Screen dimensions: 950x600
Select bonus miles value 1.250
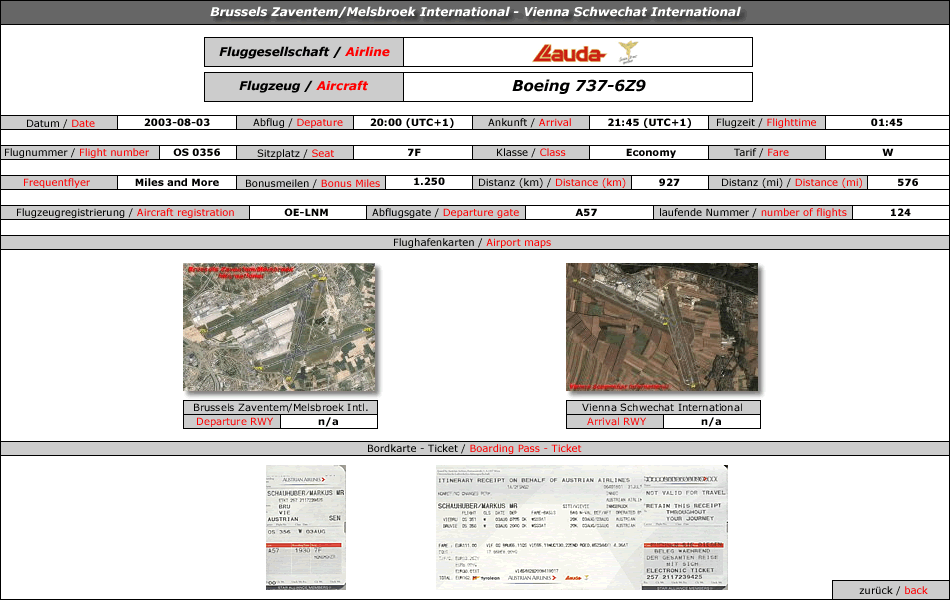click(x=429, y=182)
